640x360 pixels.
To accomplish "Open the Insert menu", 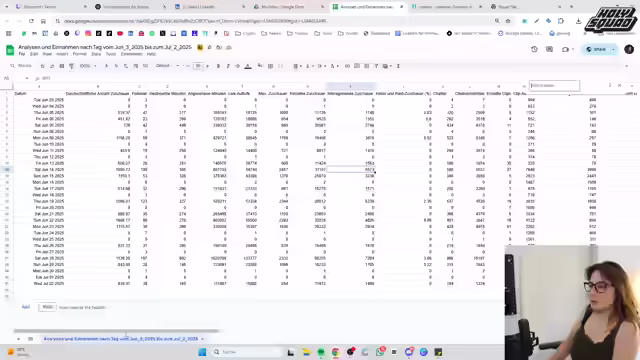I will [62, 54].
